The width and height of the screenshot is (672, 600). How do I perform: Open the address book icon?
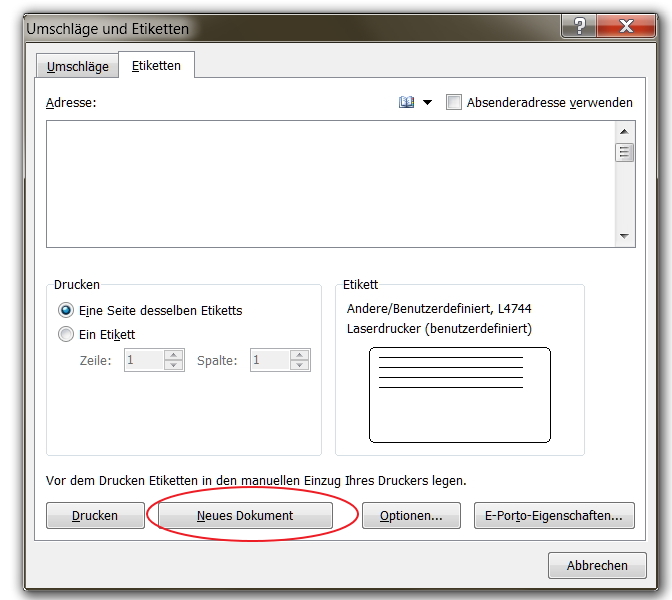[406, 102]
